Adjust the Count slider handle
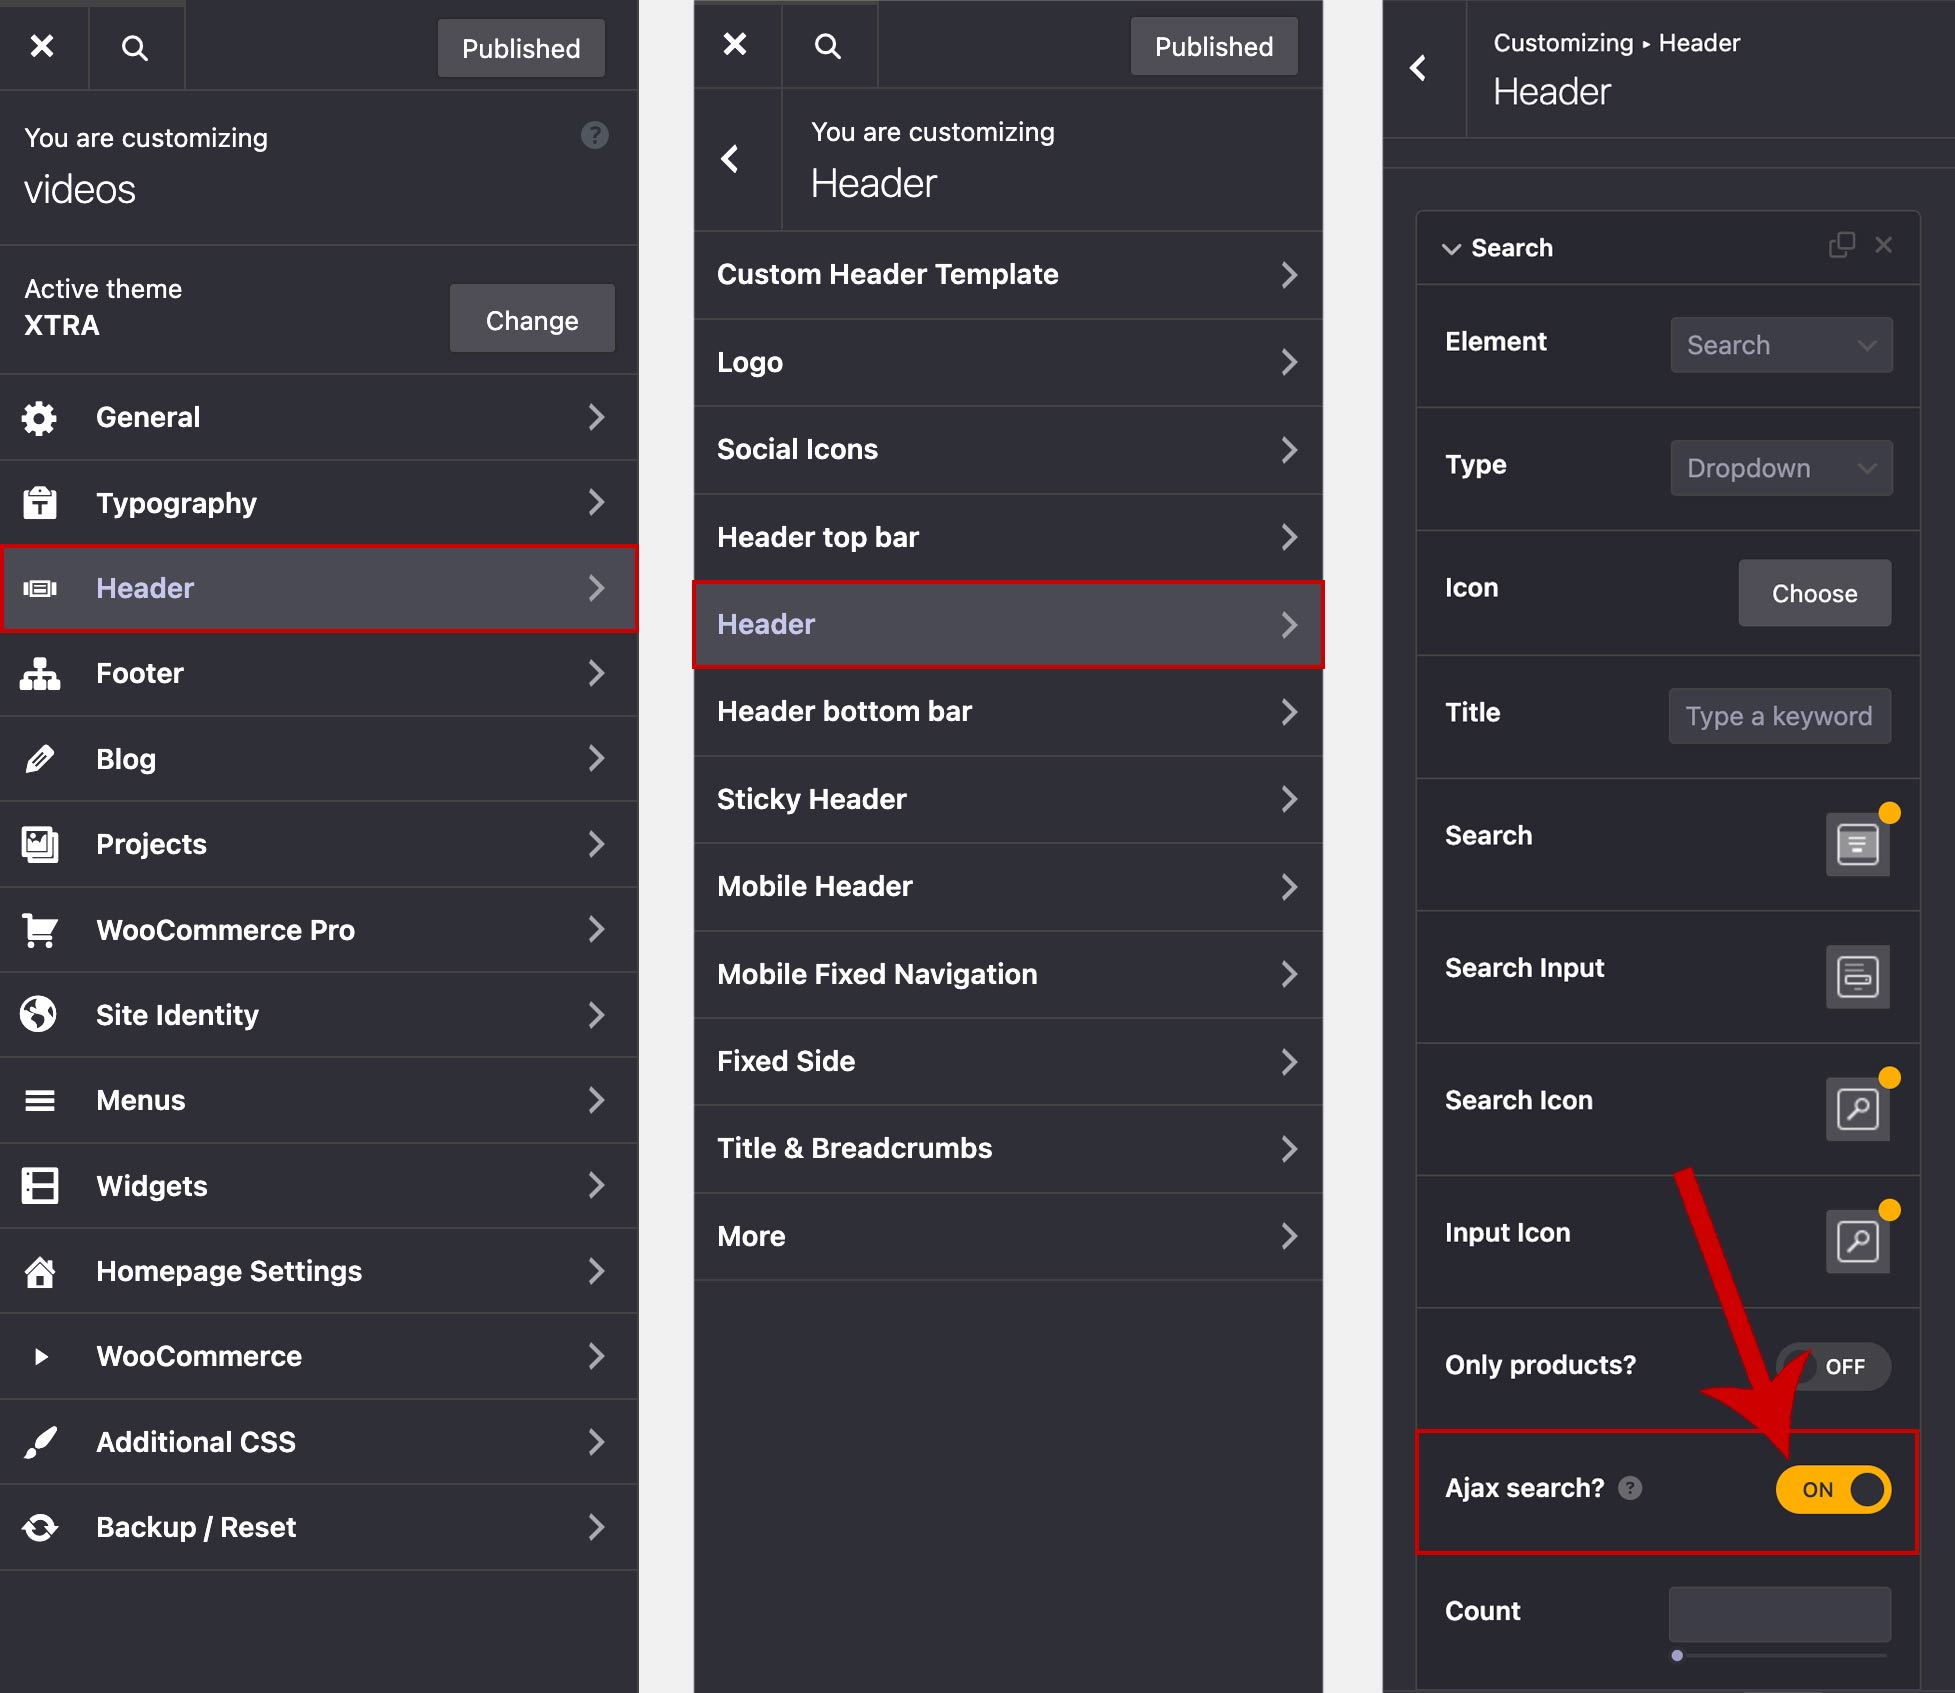1955x1693 pixels. click(1677, 1655)
